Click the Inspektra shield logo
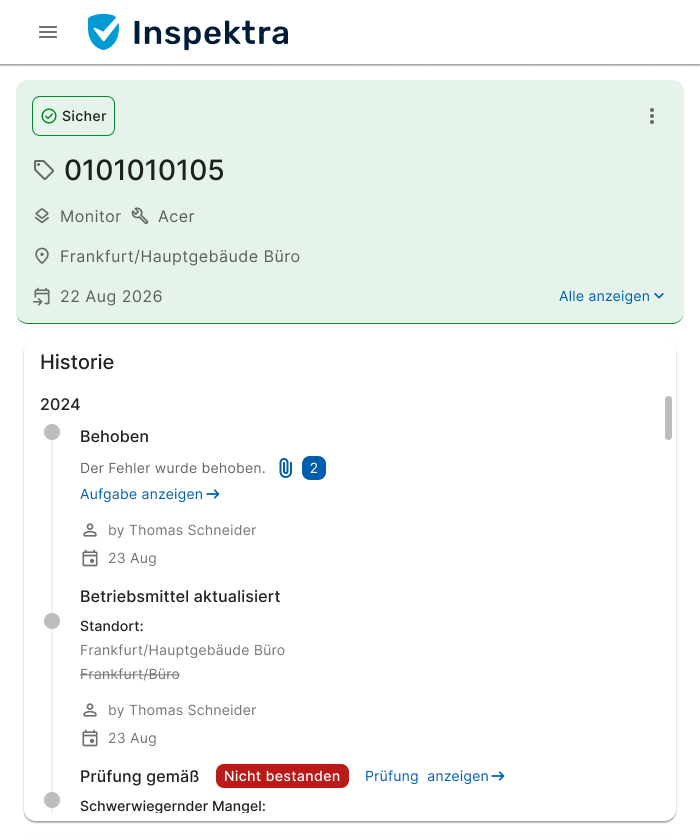 [x=104, y=32]
